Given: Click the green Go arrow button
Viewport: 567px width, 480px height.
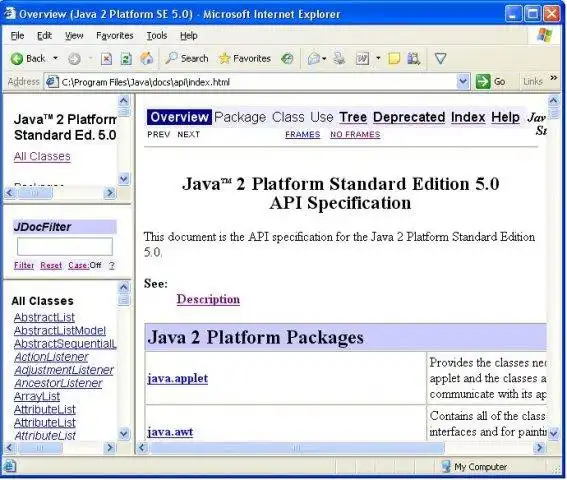Looking at the screenshot, I should coord(483,82).
